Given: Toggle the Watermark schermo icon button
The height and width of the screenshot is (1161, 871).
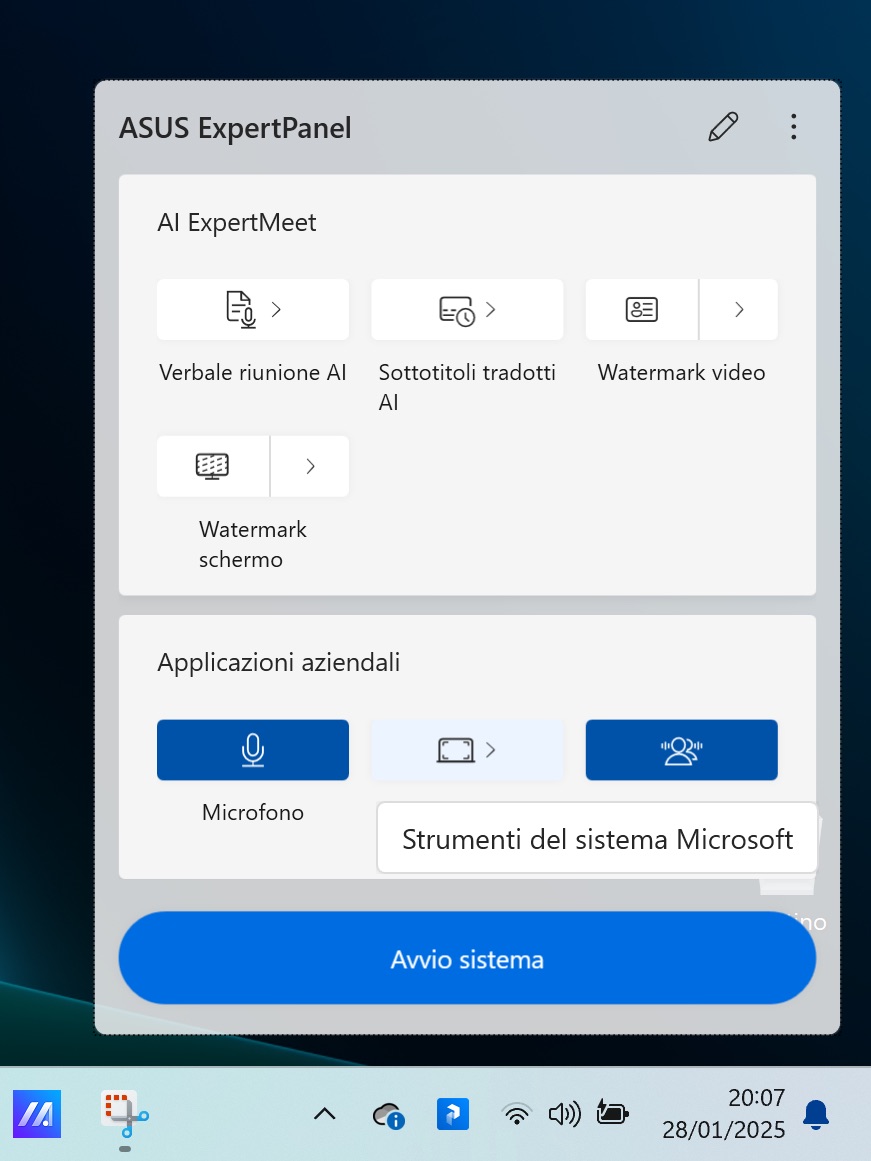Looking at the screenshot, I should tap(213, 466).
